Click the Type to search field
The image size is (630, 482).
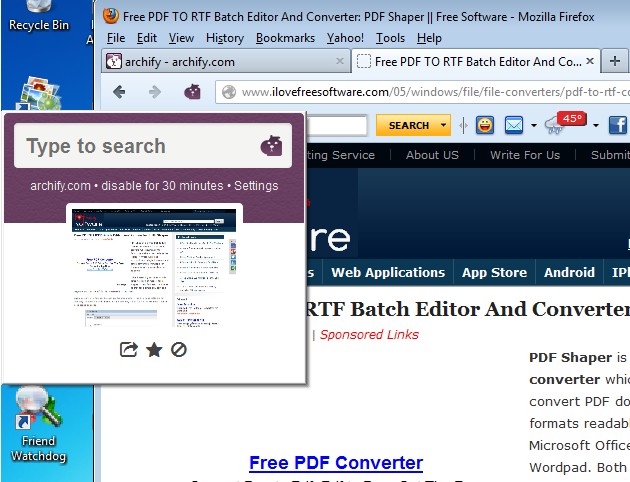click(153, 146)
